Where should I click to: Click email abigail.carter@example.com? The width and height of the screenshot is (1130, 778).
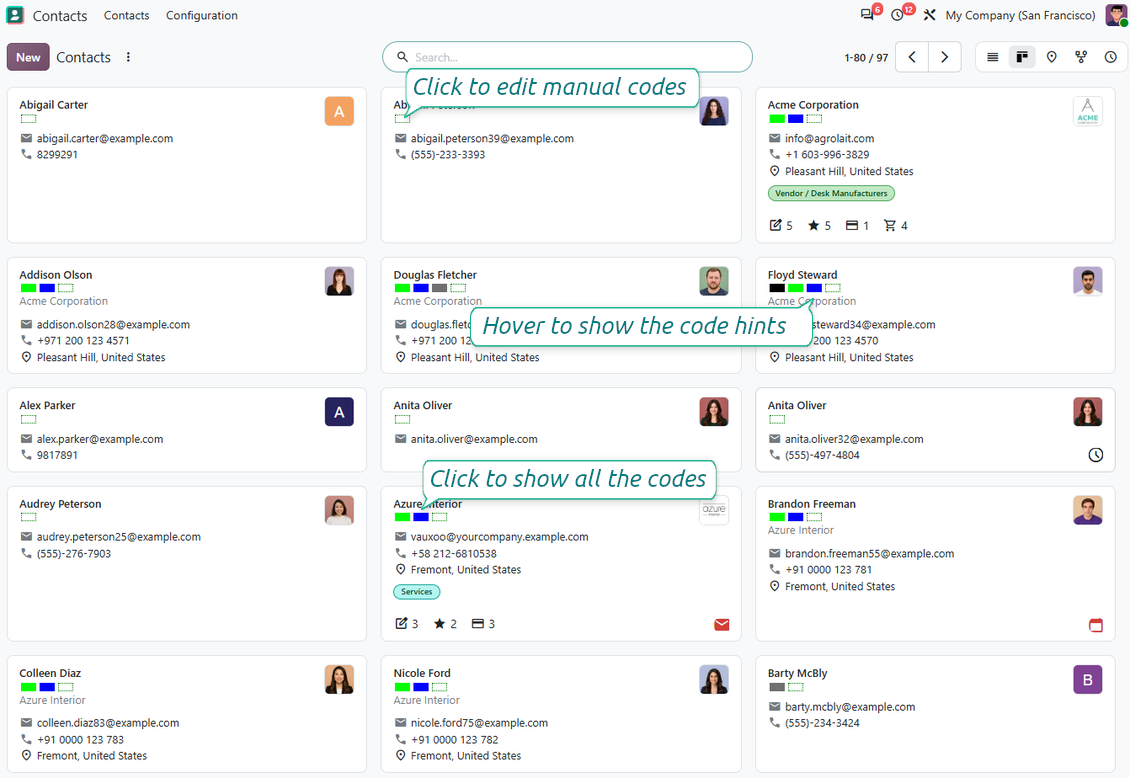click(104, 138)
